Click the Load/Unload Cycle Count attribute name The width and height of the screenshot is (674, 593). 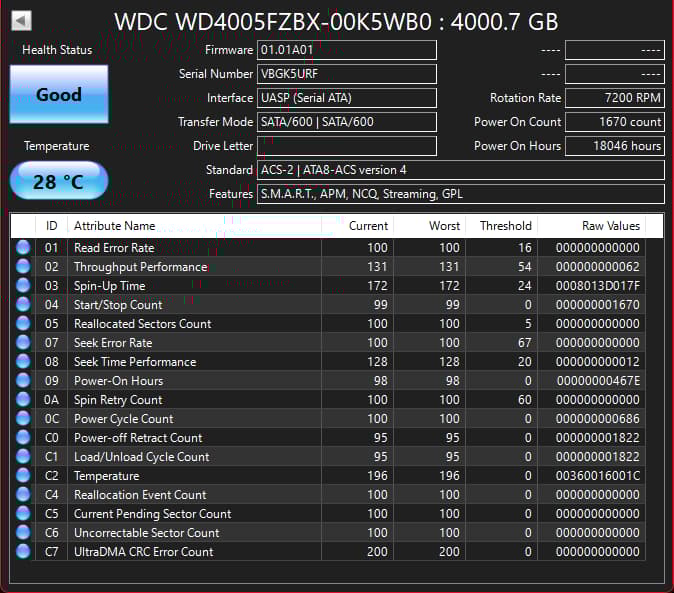click(x=142, y=457)
